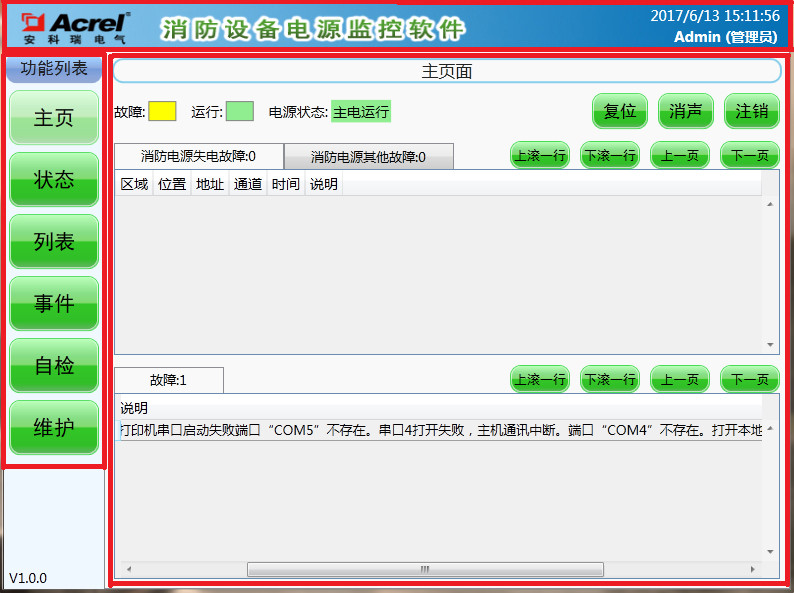Click the 时间 column header
This screenshot has width=794, height=593.
pos(285,184)
